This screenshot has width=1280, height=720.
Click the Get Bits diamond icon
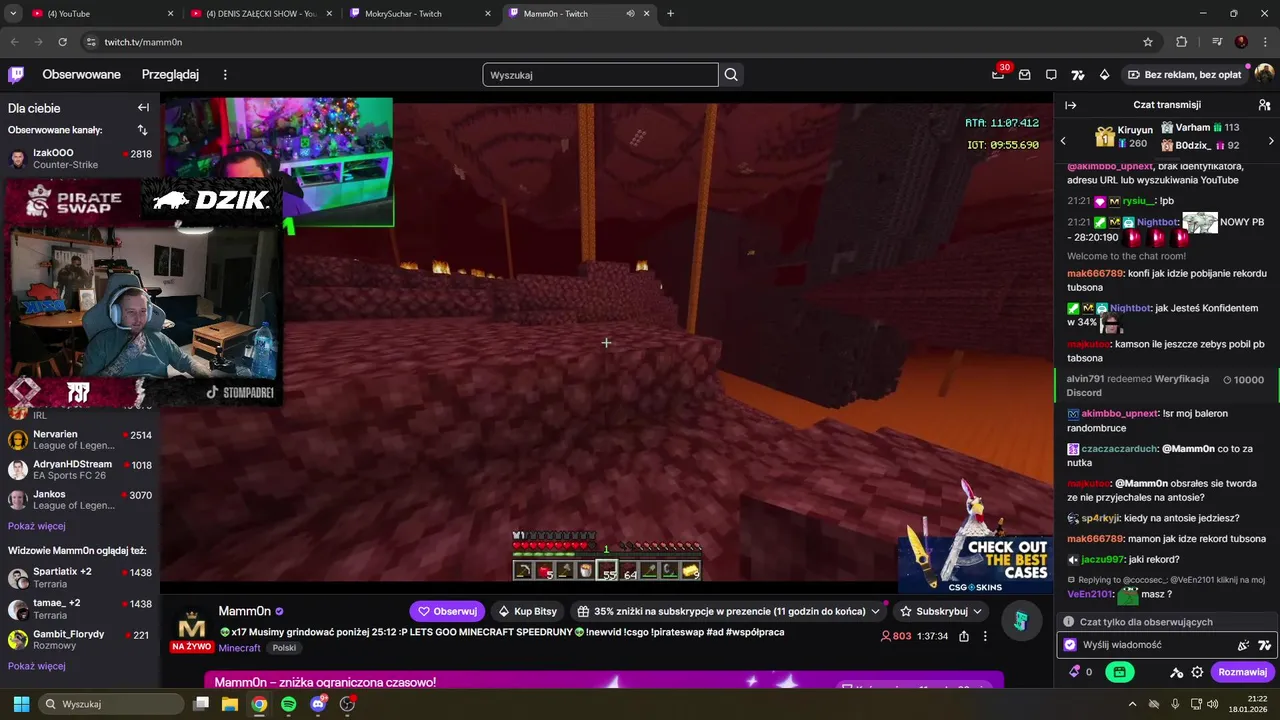click(x=1104, y=75)
